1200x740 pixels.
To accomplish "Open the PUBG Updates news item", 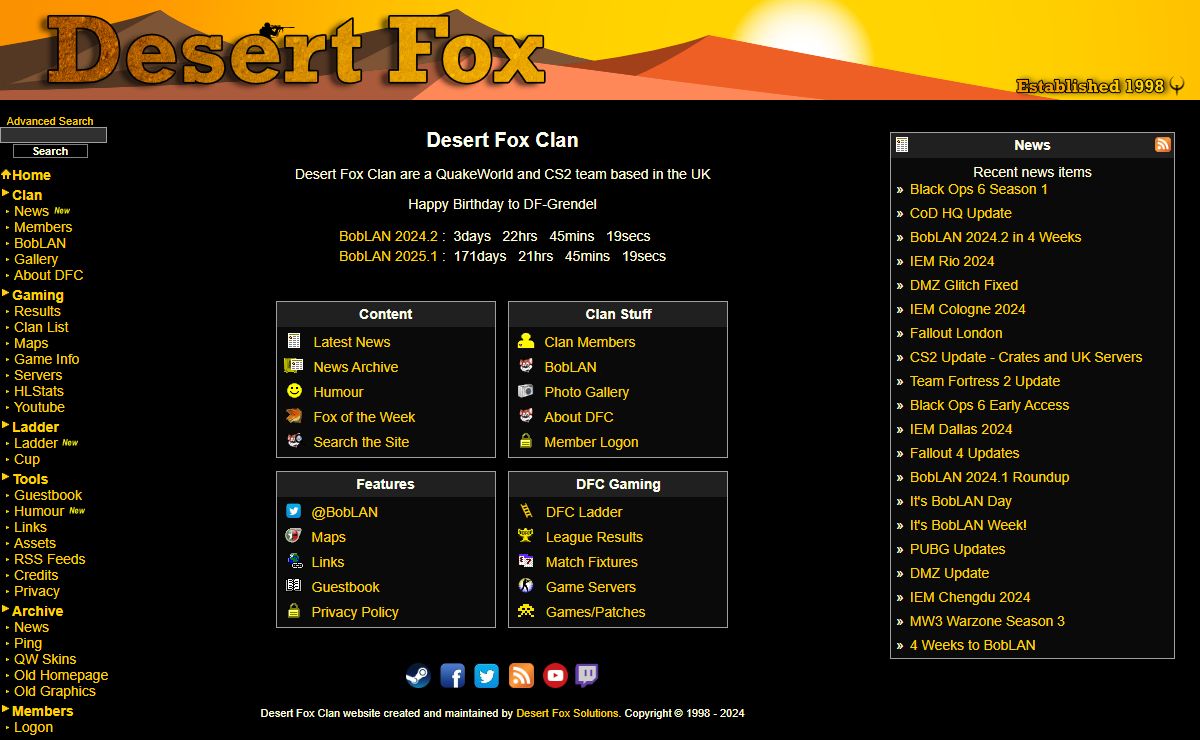I will pyautogui.click(x=958, y=549).
